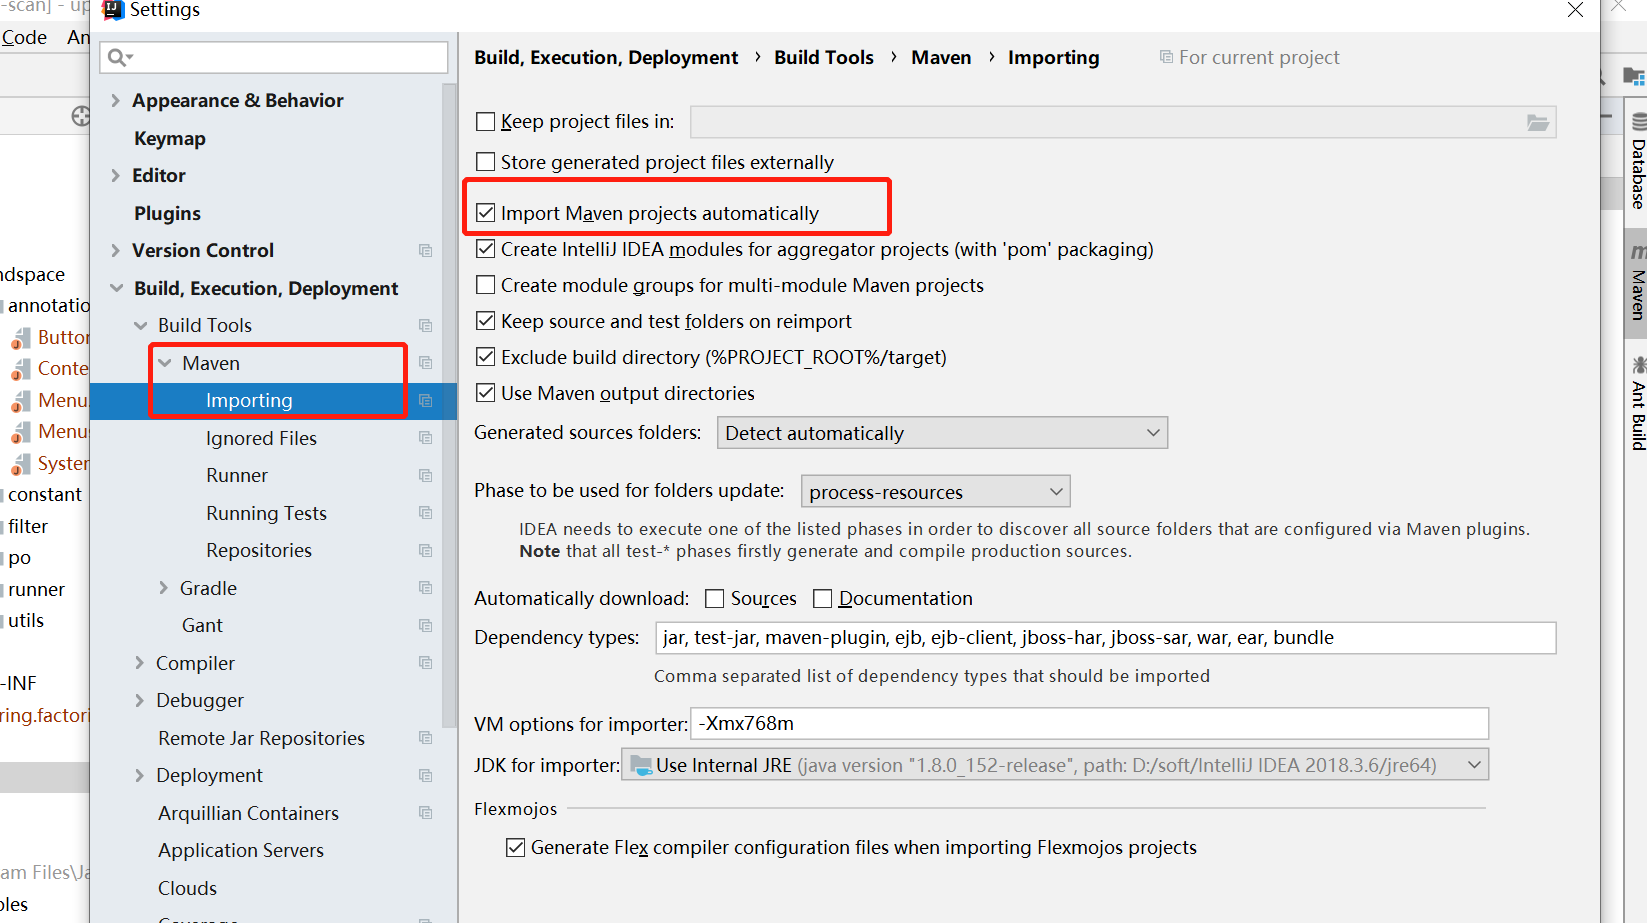Image resolution: width=1647 pixels, height=923 pixels.
Task: Click the project-level icon on the Gant row
Action: coord(425,625)
